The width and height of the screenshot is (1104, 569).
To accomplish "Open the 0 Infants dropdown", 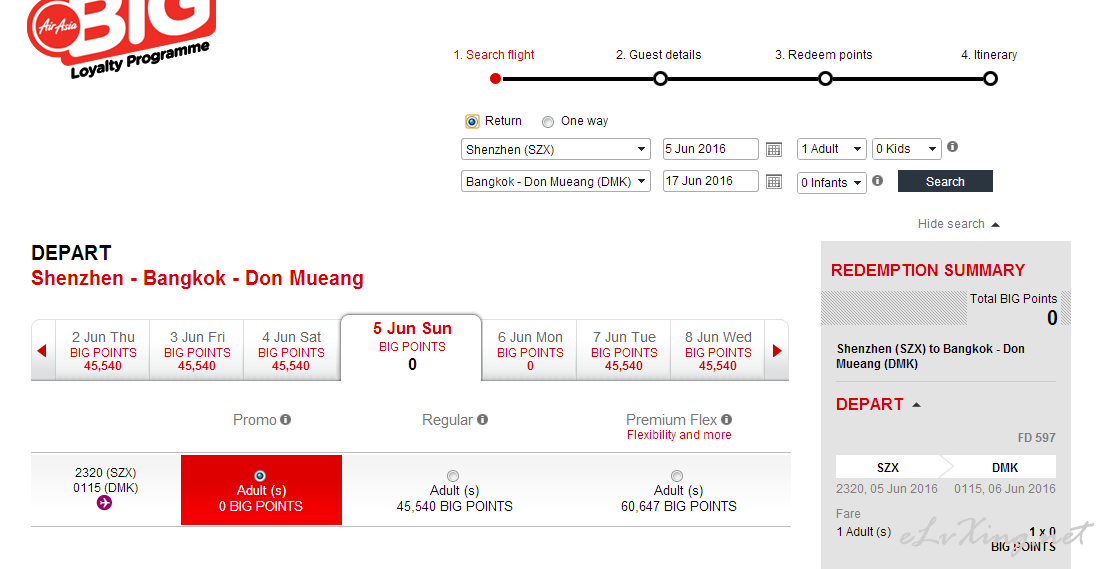I will click(832, 182).
